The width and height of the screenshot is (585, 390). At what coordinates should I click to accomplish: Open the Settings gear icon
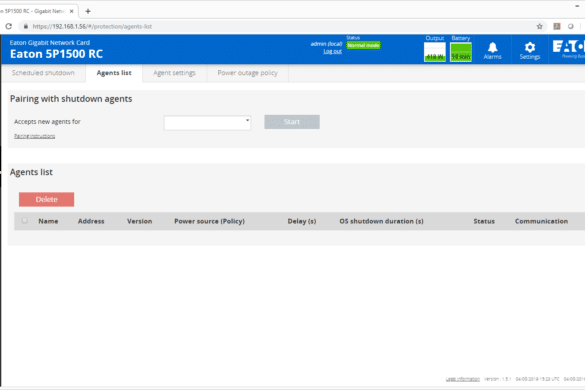coord(529,50)
